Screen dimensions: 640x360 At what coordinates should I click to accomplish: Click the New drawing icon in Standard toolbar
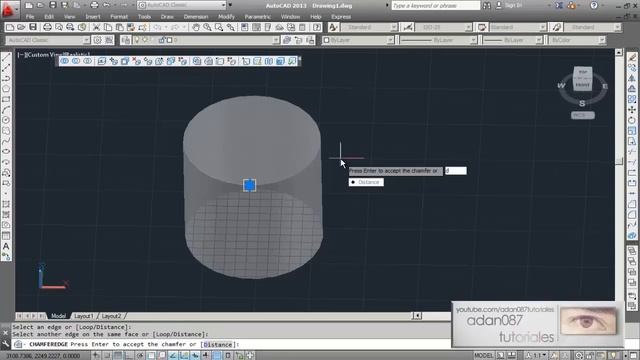click(x=10, y=27)
